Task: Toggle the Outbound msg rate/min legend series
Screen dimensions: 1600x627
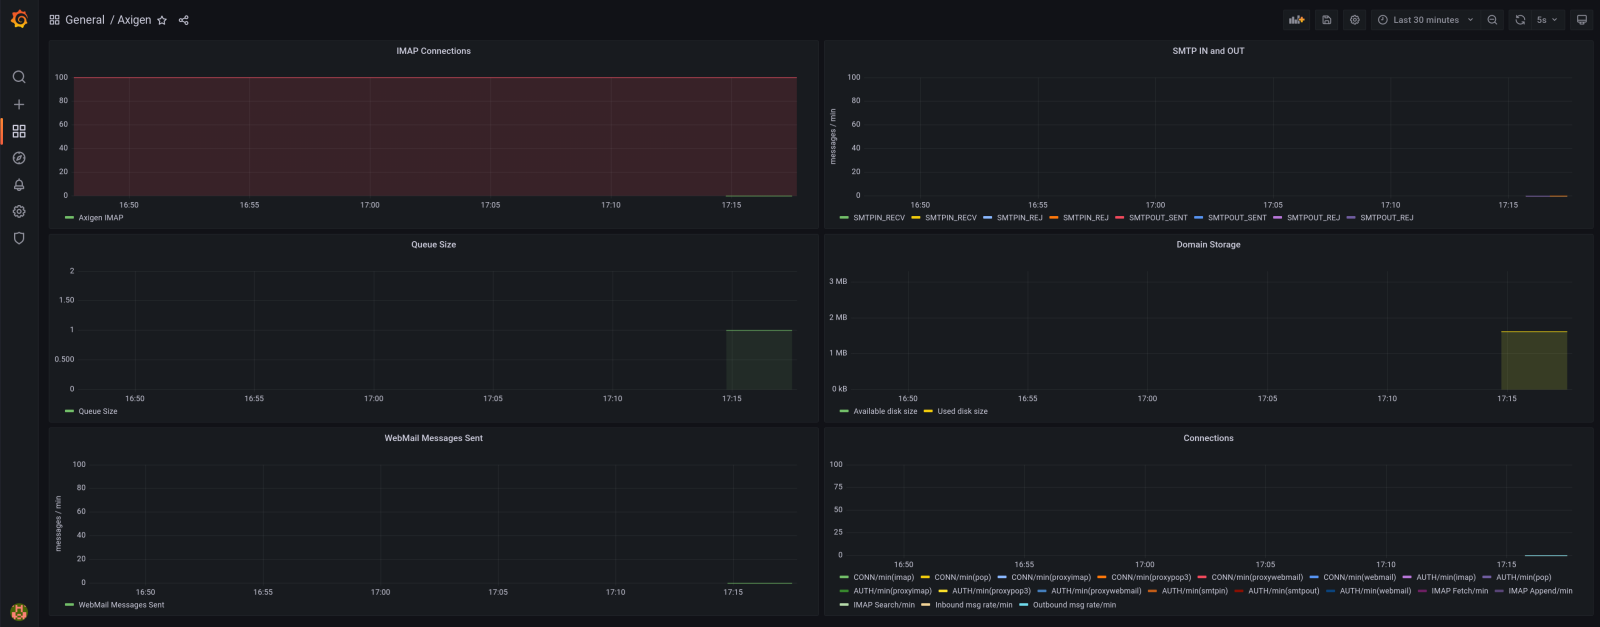Action: pyautogui.click(x=1074, y=605)
